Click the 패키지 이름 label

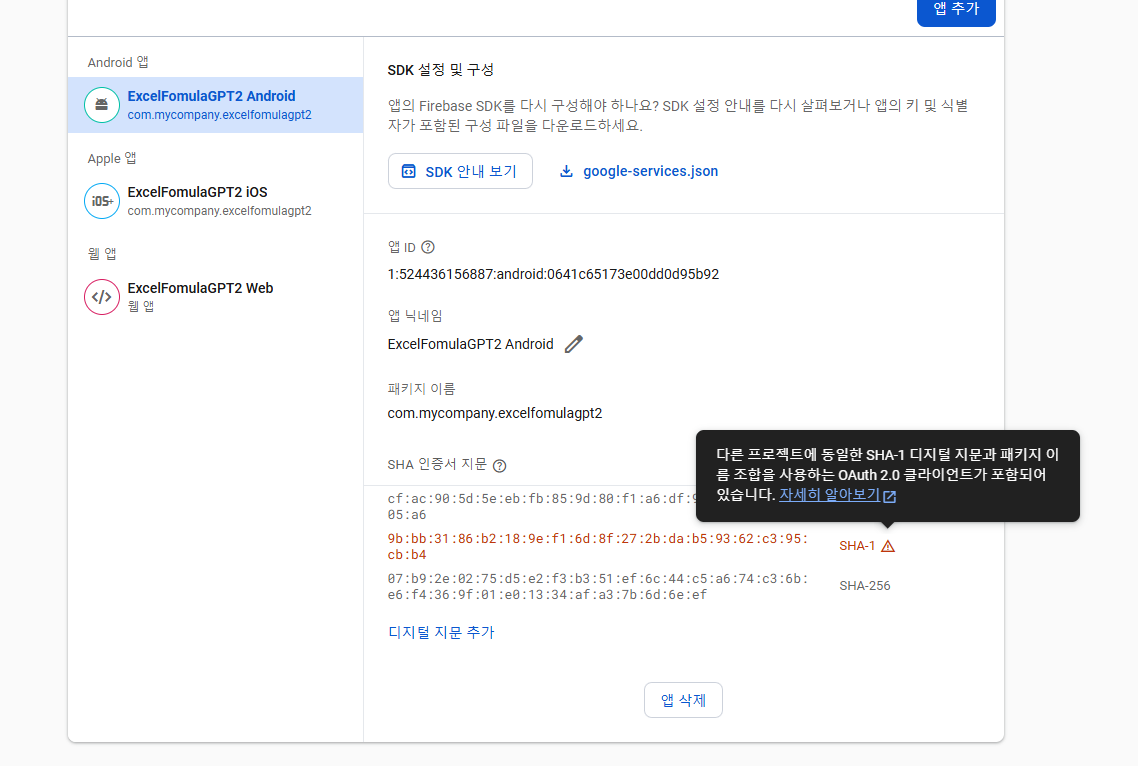click(421, 389)
